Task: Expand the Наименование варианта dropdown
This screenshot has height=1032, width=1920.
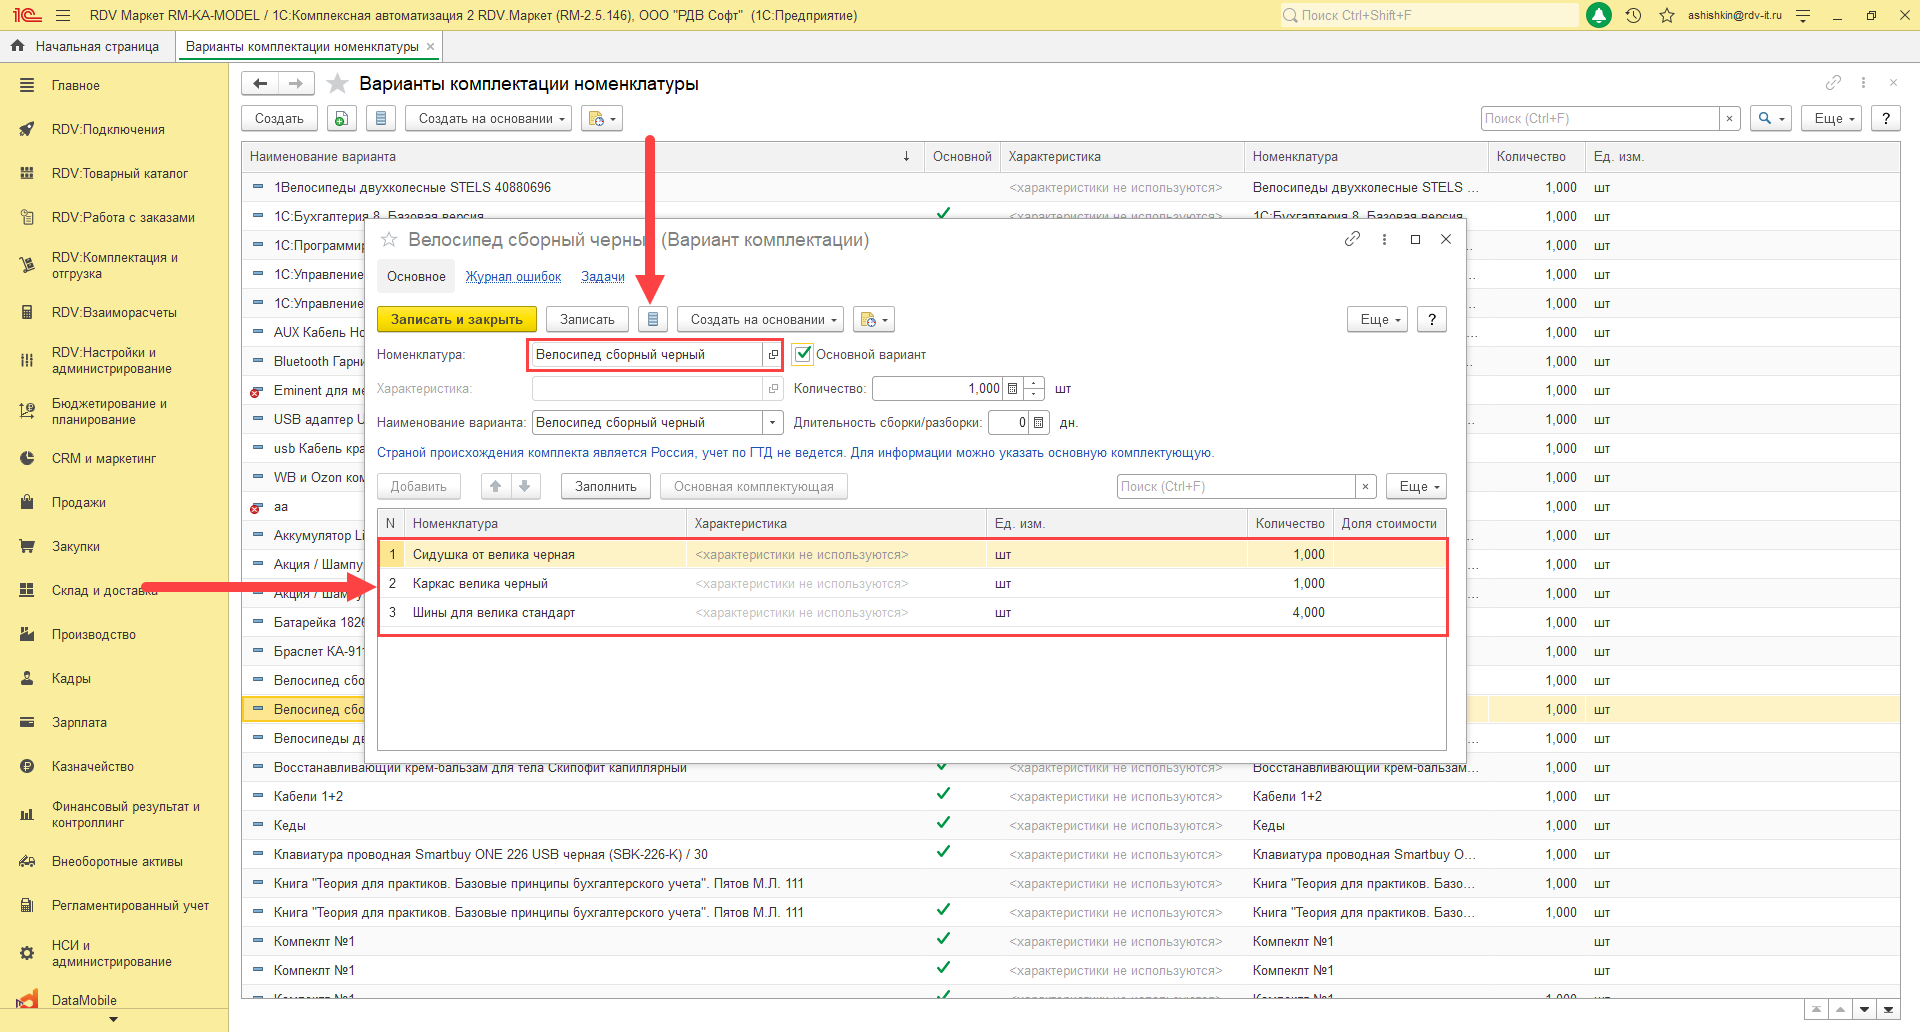Action: click(x=772, y=423)
